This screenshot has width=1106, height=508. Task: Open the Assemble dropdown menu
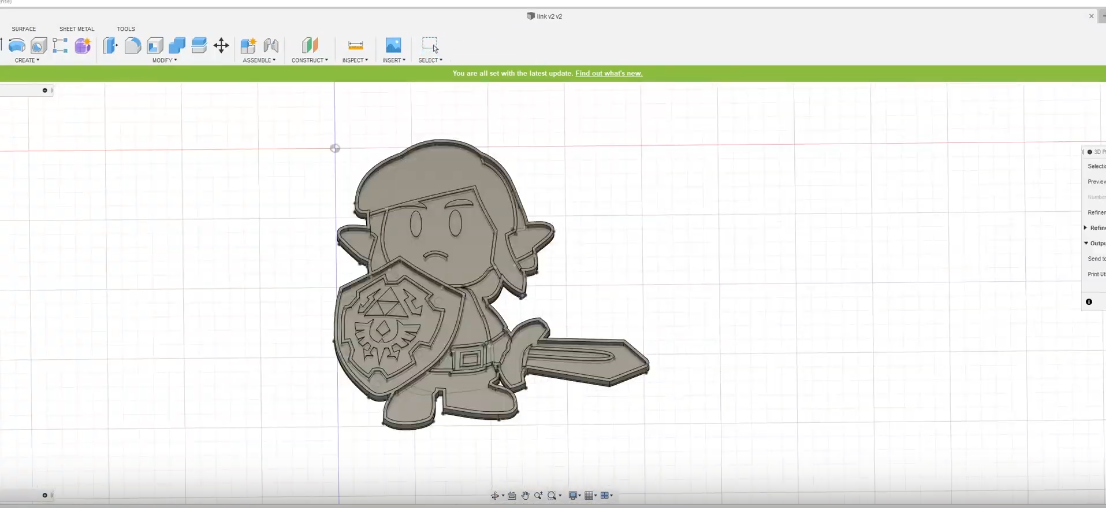click(x=259, y=61)
